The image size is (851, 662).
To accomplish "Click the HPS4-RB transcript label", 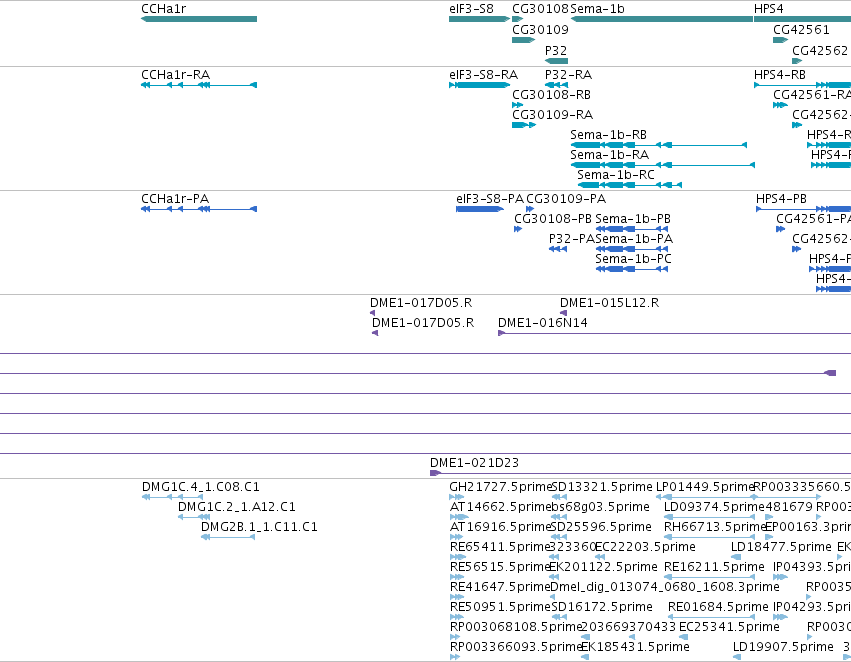I will click(x=780, y=74).
